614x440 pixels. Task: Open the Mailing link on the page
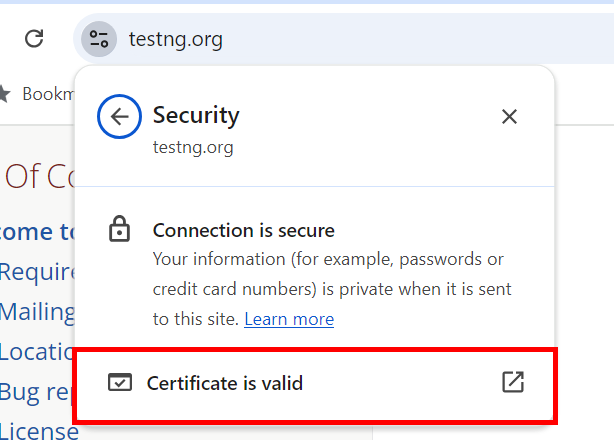pyautogui.click(x=37, y=311)
